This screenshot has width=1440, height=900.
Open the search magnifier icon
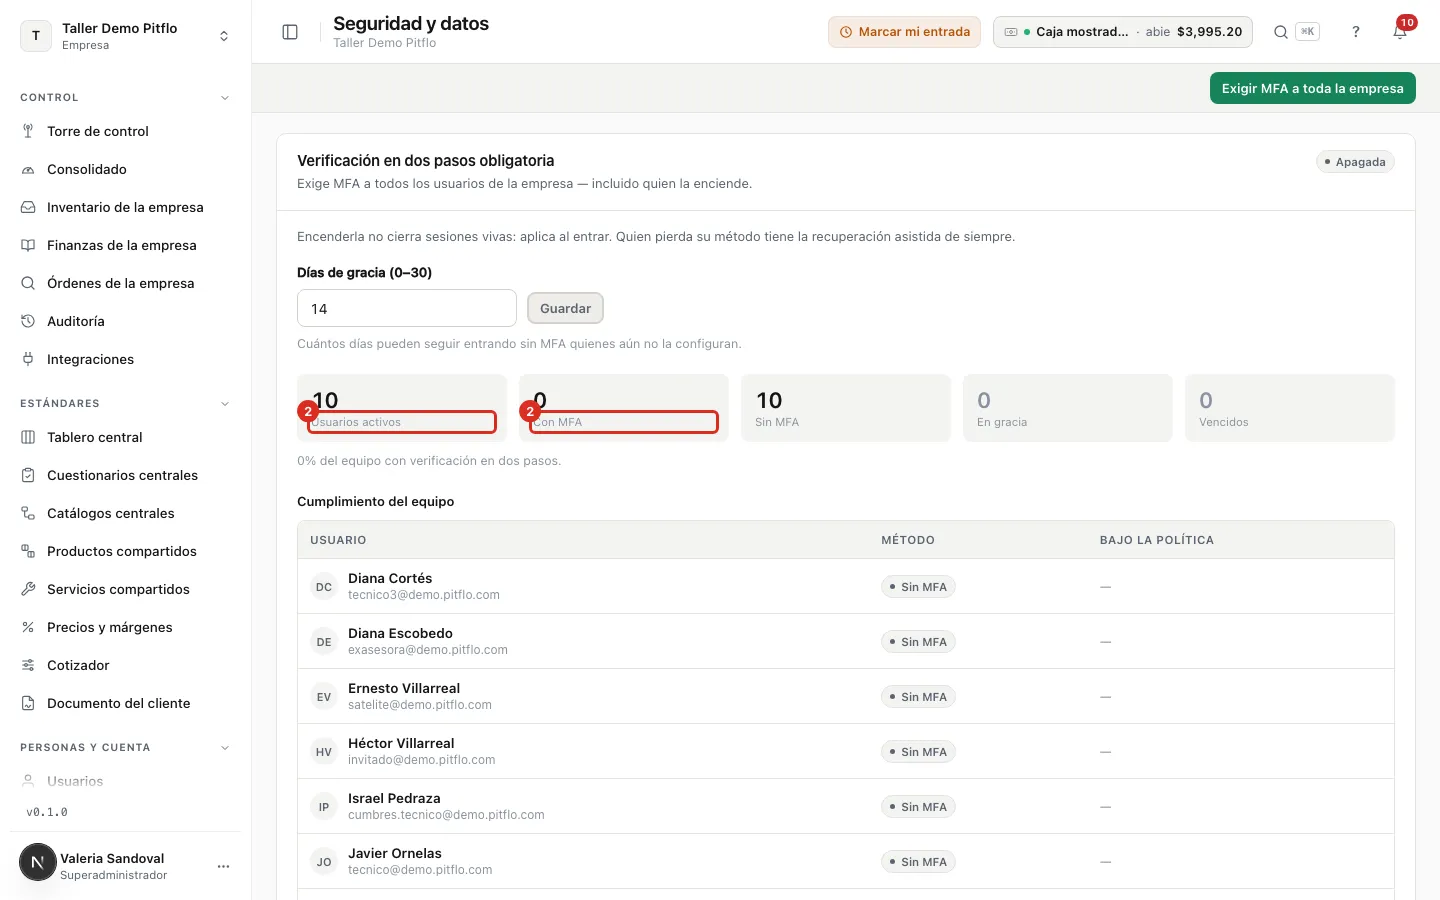coord(1280,32)
